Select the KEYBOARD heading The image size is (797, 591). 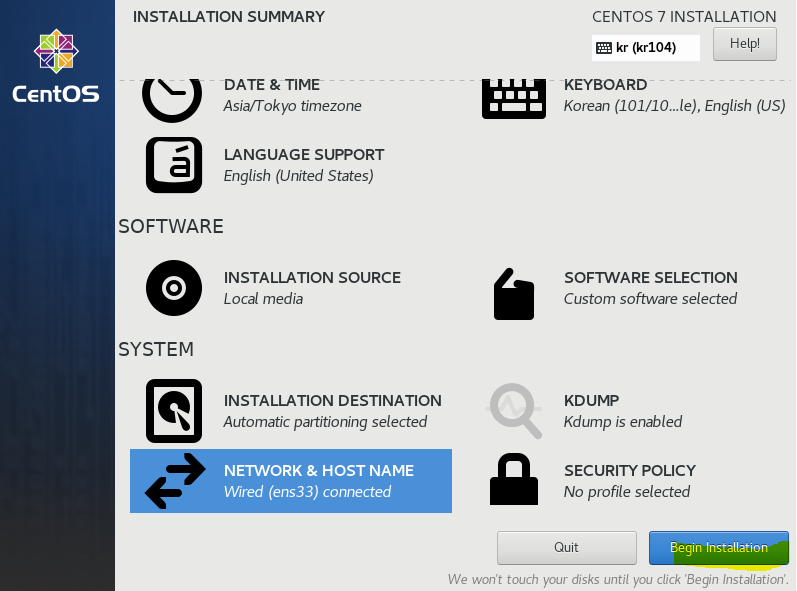click(x=605, y=85)
